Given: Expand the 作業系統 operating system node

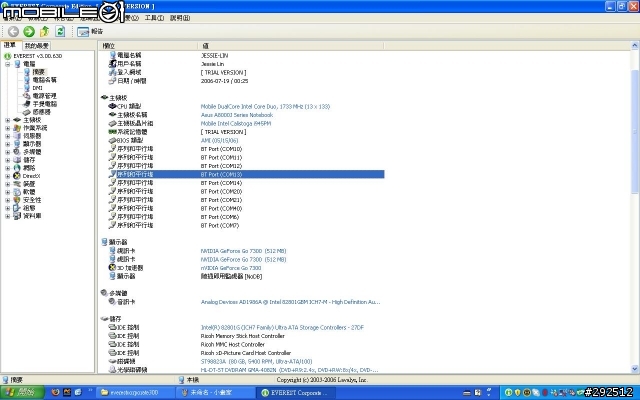Looking at the screenshot, I should pos(7,128).
